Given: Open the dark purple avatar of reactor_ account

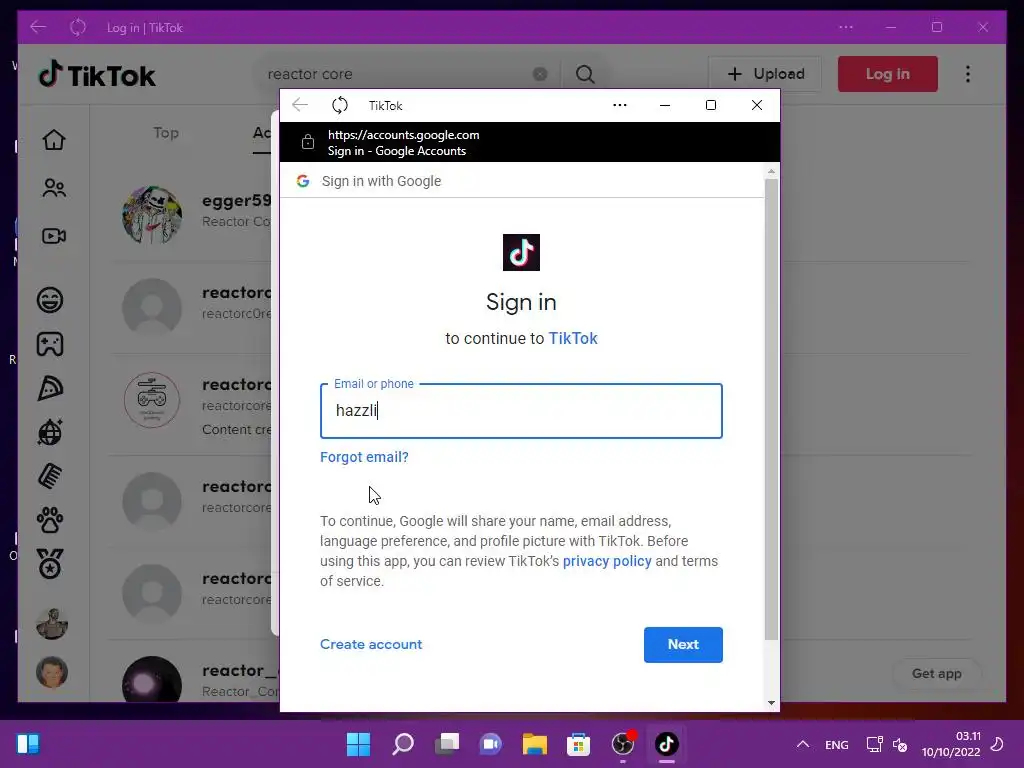Looking at the screenshot, I should coord(152,679).
